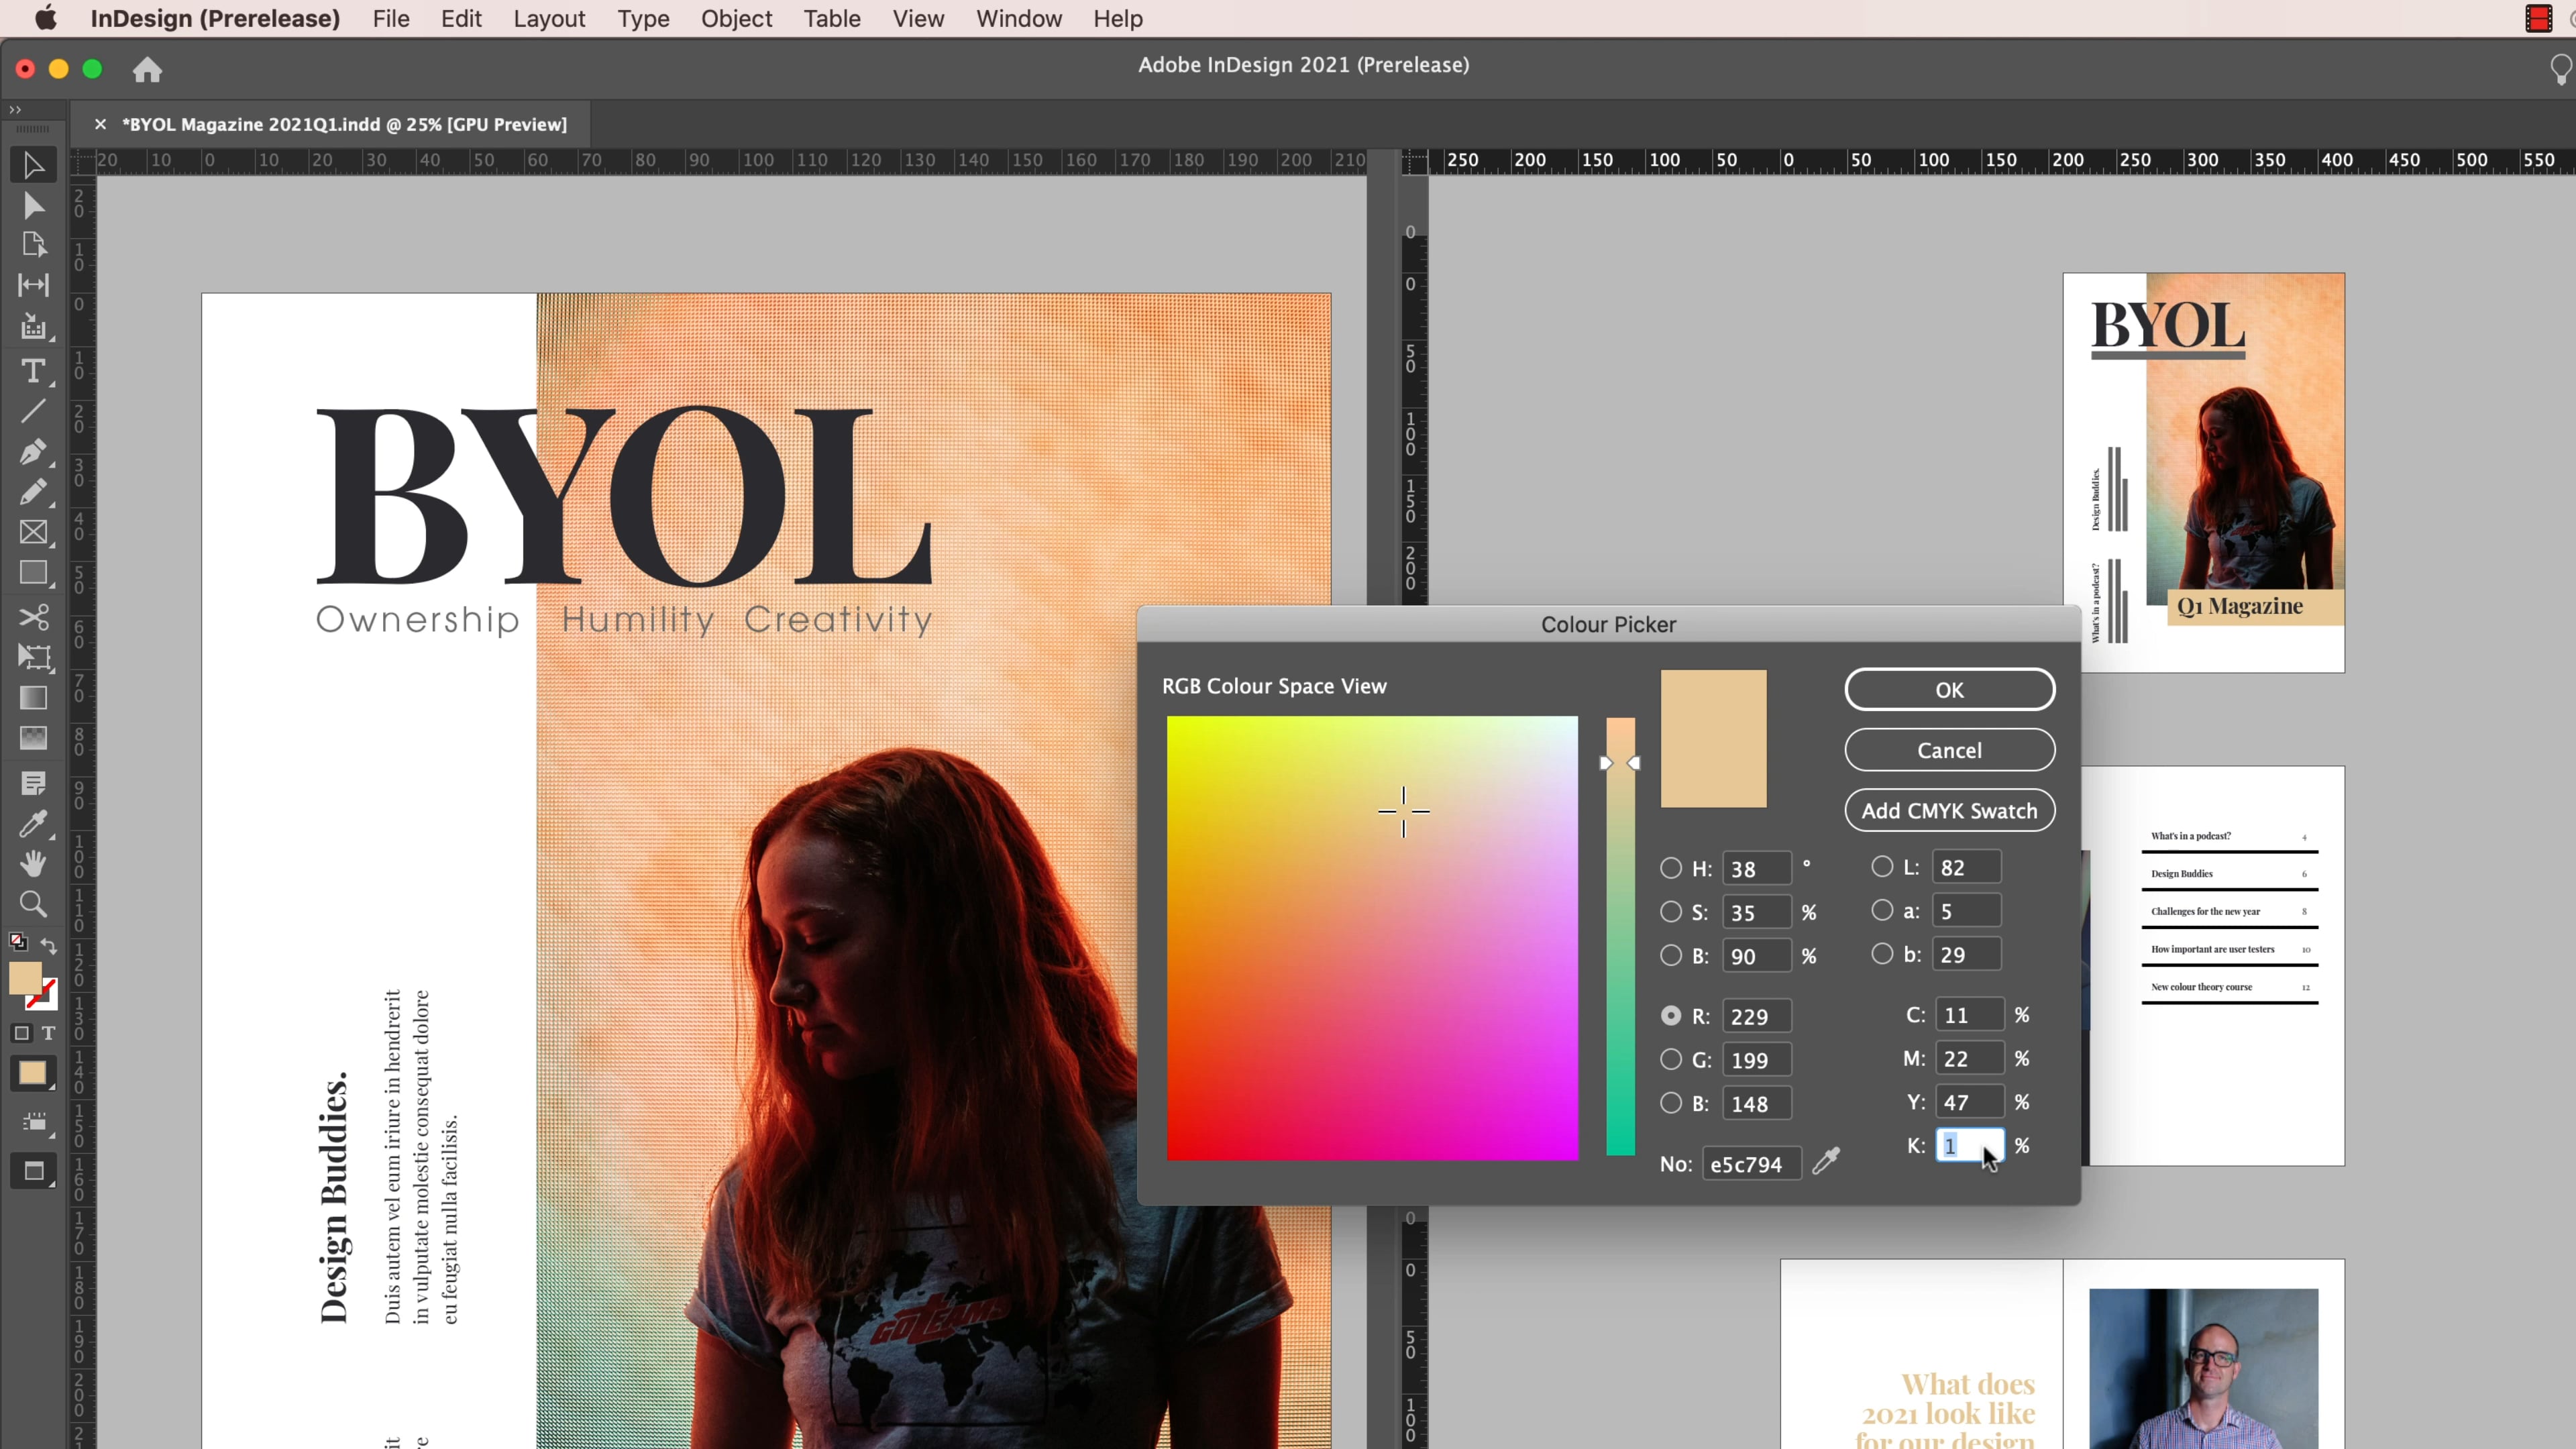Select the R radio button
The height and width of the screenshot is (1449, 2576).
point(1671,1015)
